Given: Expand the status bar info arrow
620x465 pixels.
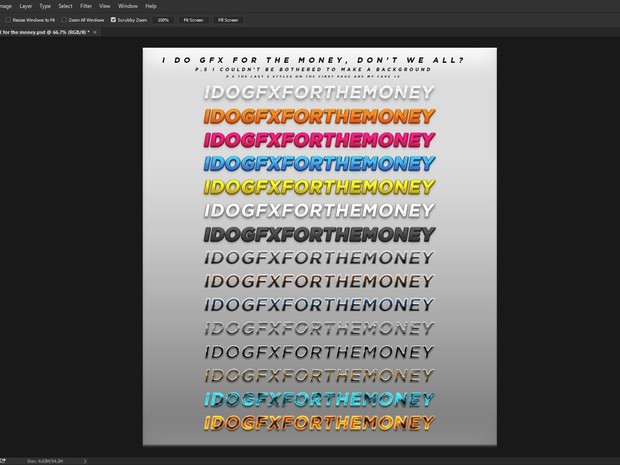Looking at the screenshot, I should point(85,461).
